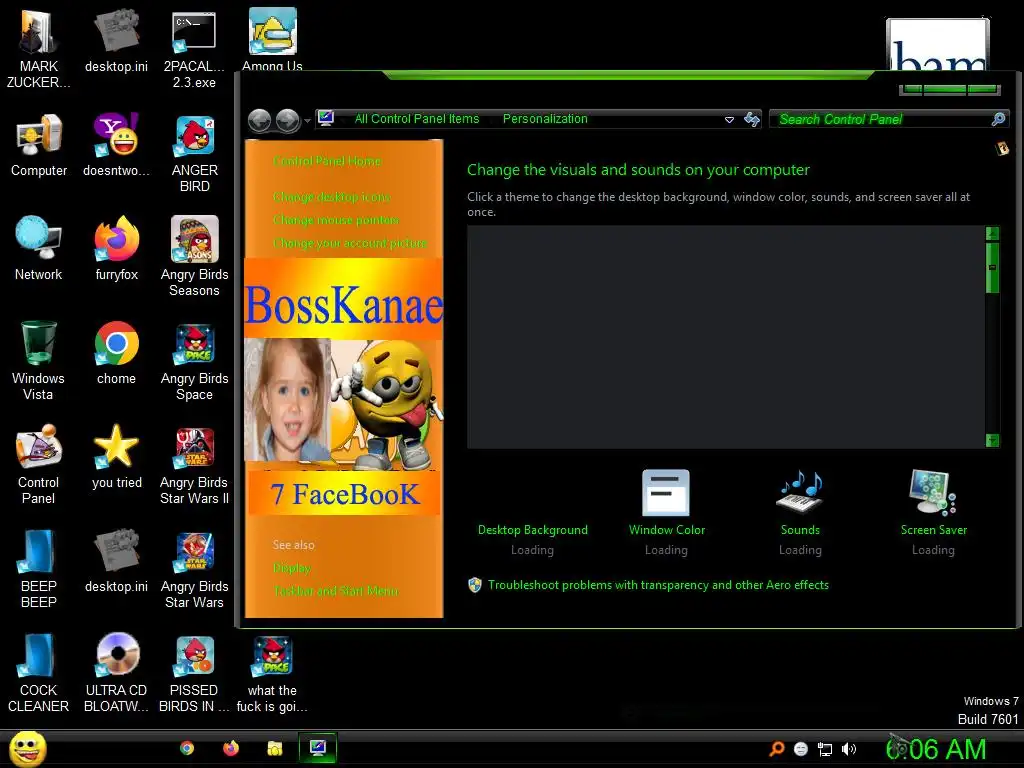Open Change mouse pointers link
1024x768 pixels.
pos(336,220)
